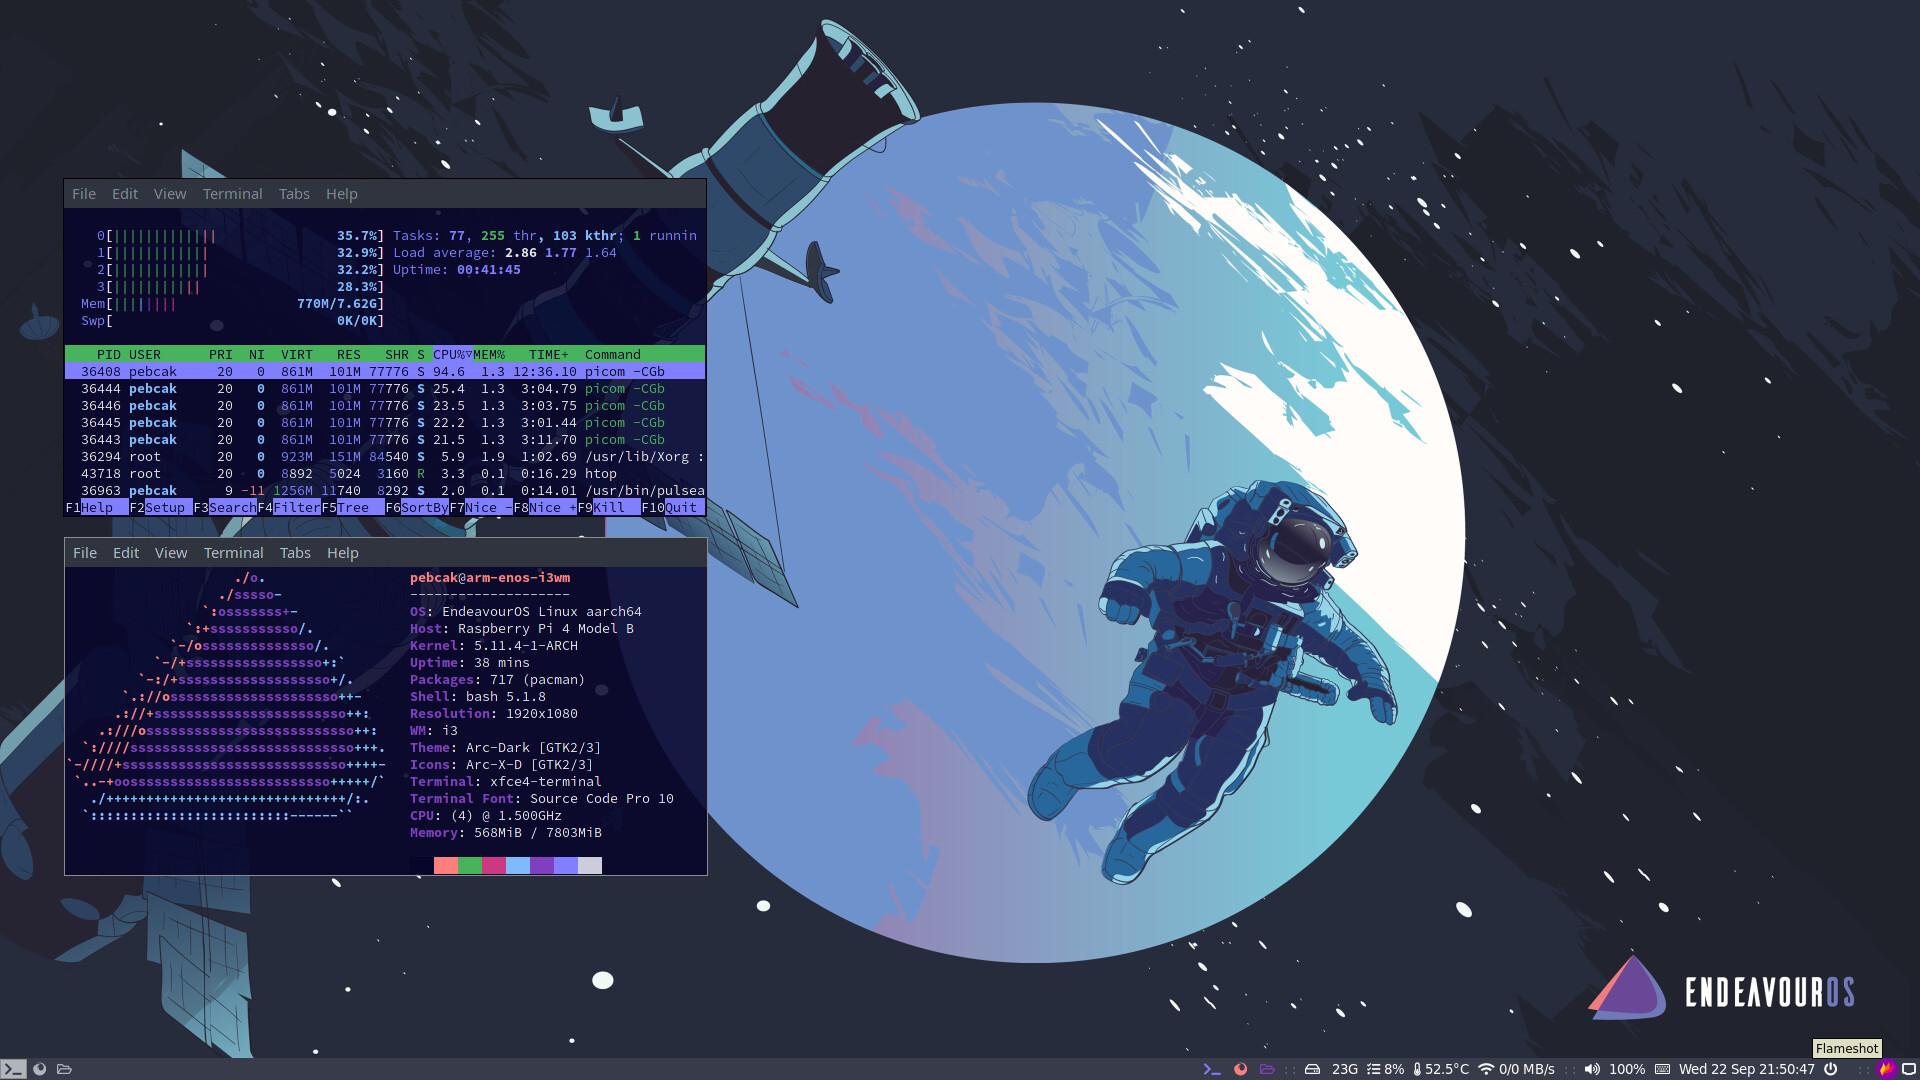Select htop process row PID 36444
This screenshot has width=1920, height=1080.
click(385, 389)
